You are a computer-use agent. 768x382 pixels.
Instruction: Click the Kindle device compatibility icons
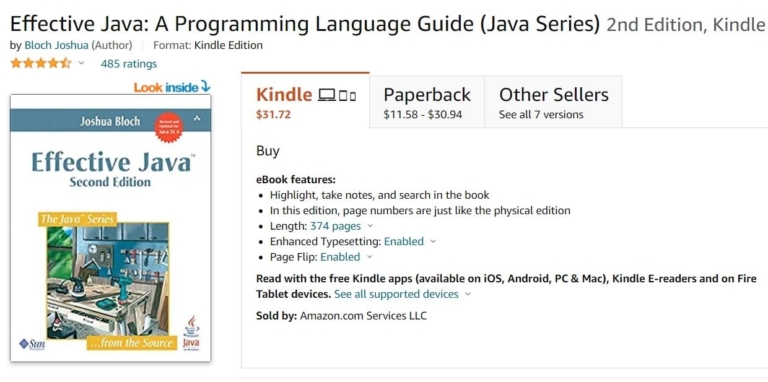tap(337, 95)
